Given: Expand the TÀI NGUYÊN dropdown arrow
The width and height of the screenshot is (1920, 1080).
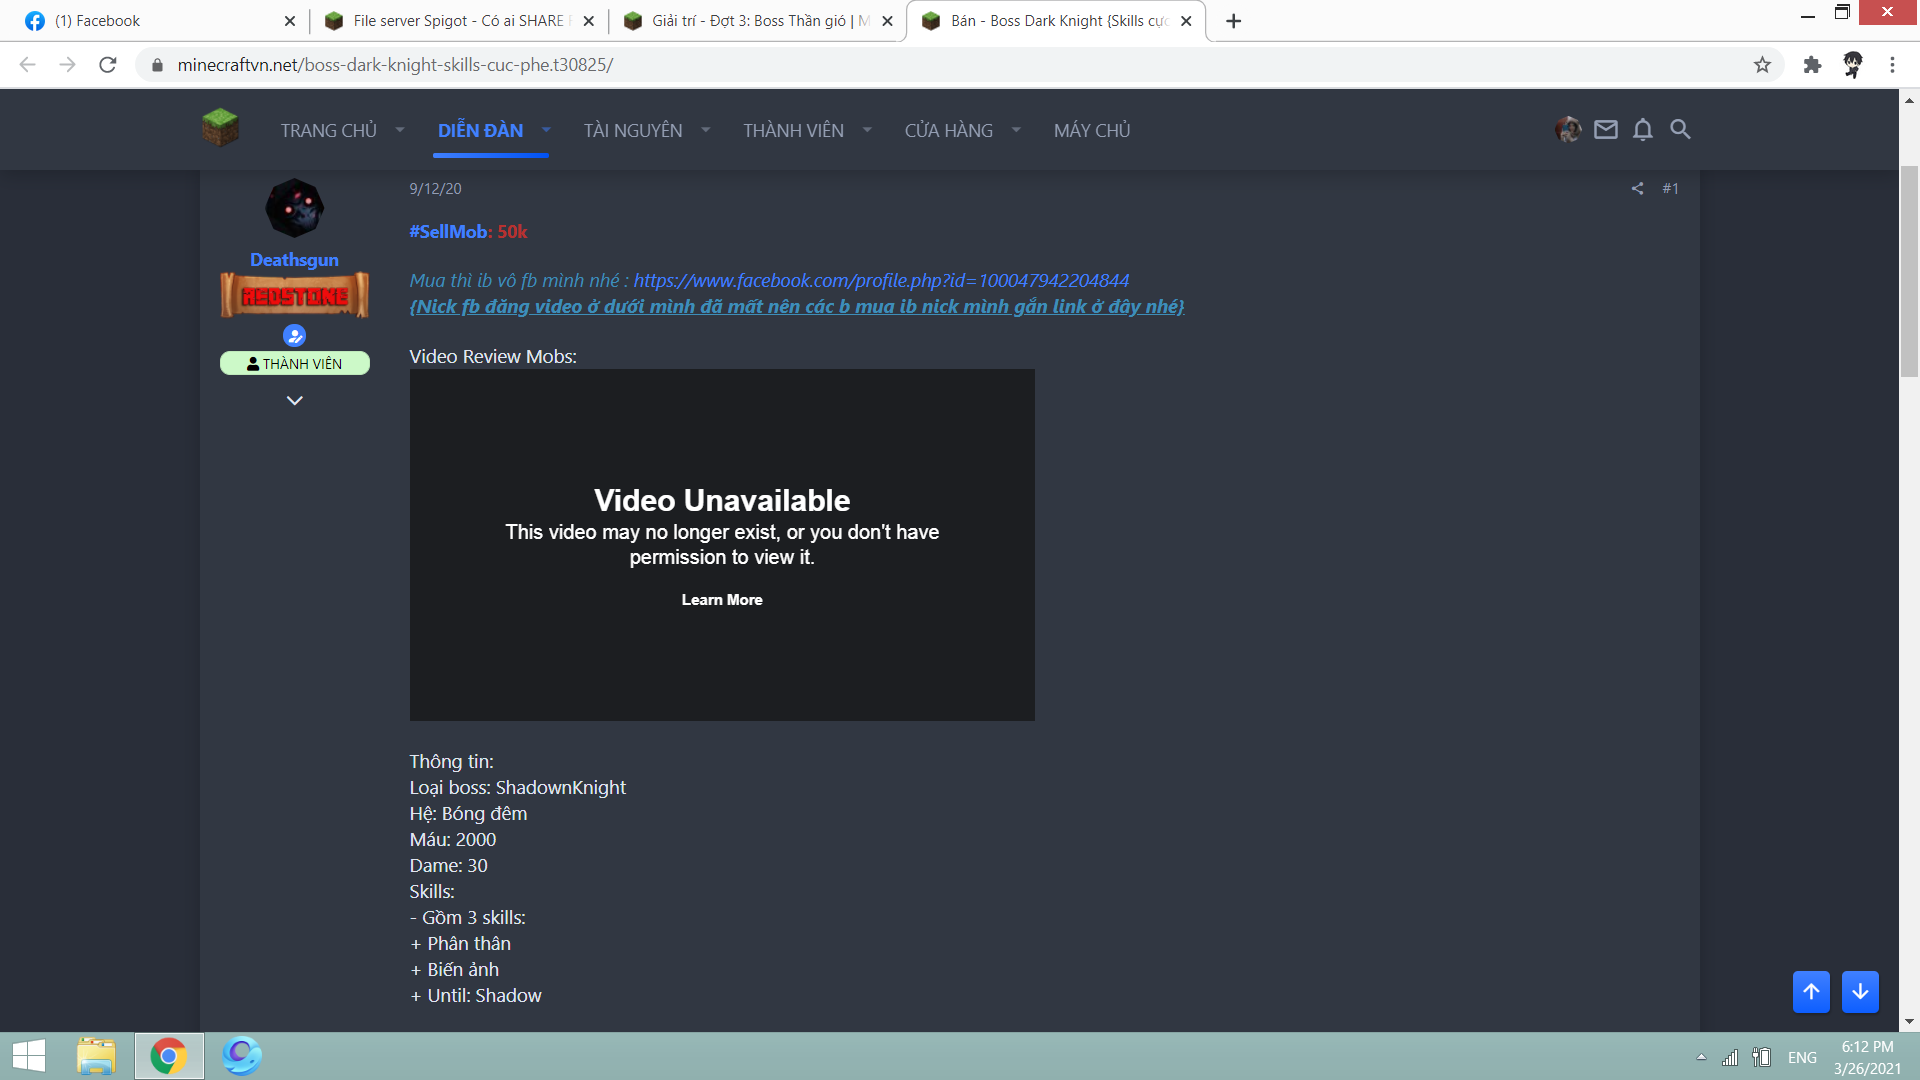Looking at the screenshot, I should tap(706, 130).
